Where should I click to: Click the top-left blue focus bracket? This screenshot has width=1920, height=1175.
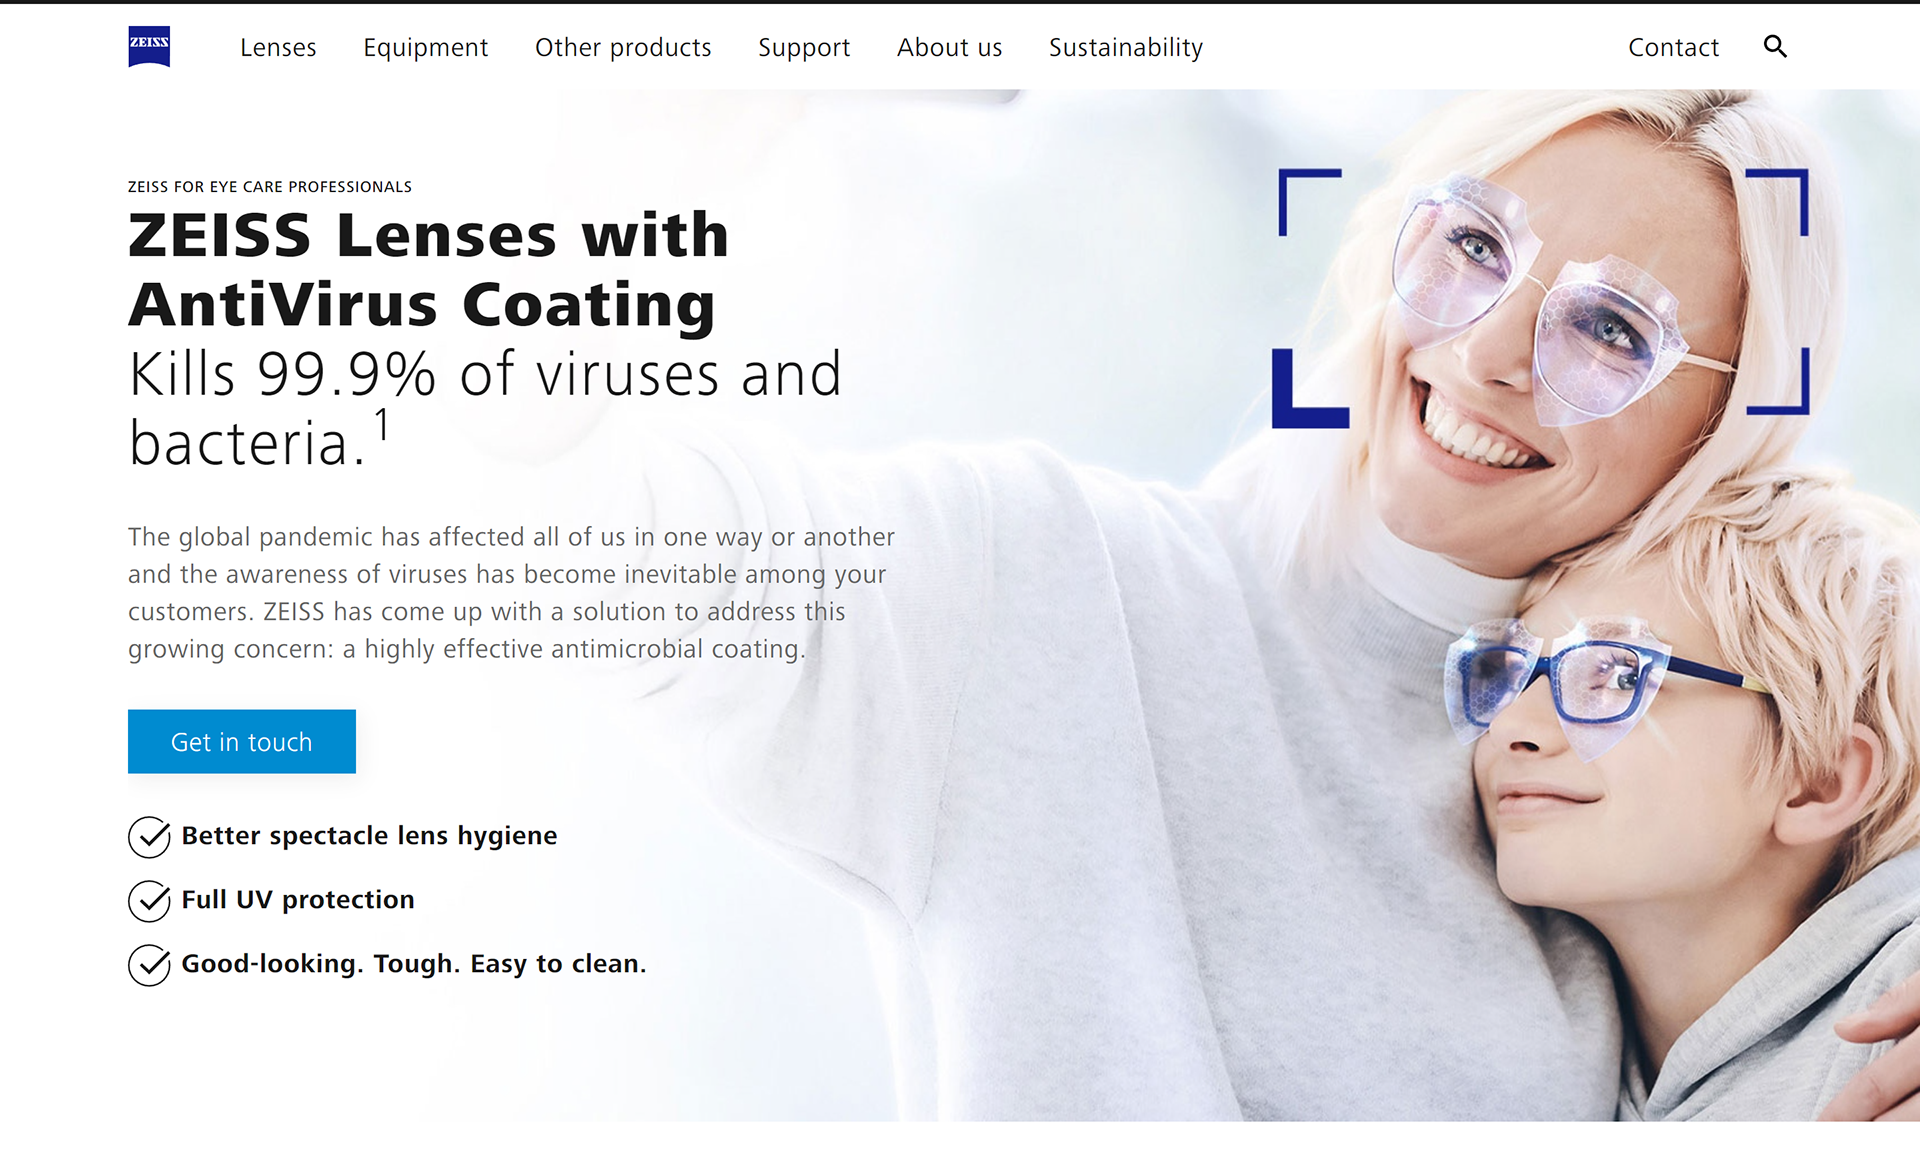point(1310,202)
